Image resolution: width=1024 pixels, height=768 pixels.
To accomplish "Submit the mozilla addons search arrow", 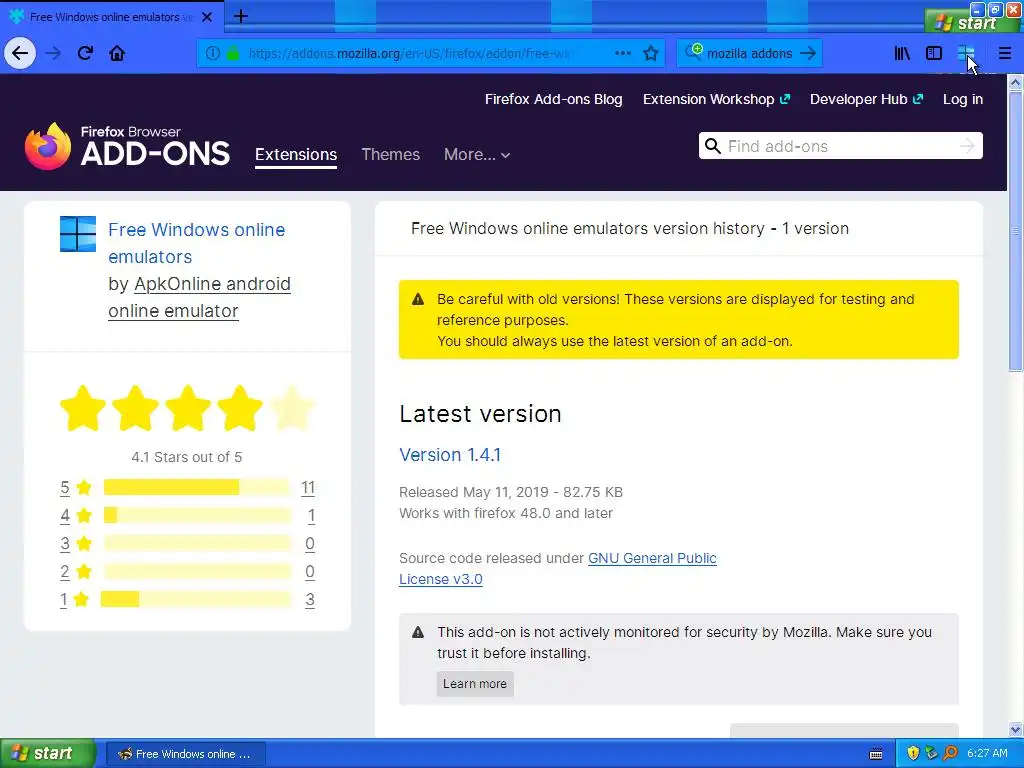I will coord(808,53).
